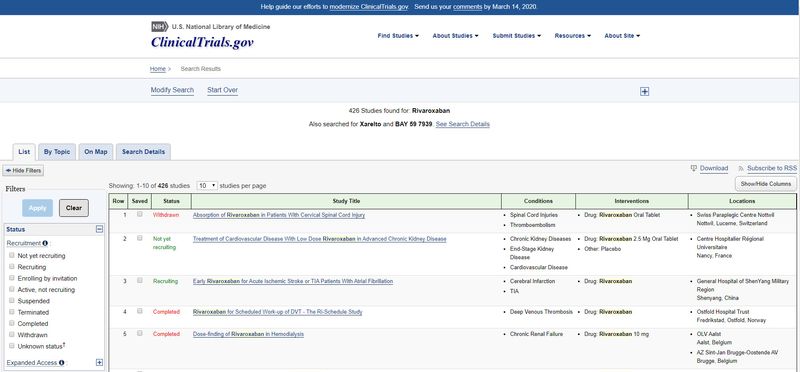This screenshot has height=372, width=800.
Task: Check Enrolling by invitation filter
Action: [x=12, y=278]
